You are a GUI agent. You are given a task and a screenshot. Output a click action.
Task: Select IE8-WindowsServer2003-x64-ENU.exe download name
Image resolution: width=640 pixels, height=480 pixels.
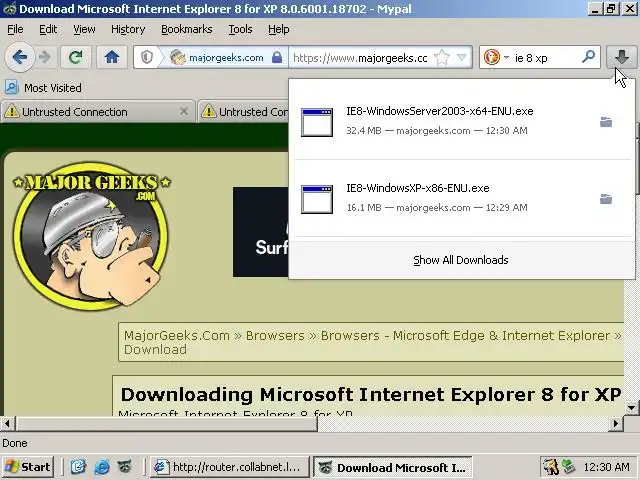(x=440, y=111)
